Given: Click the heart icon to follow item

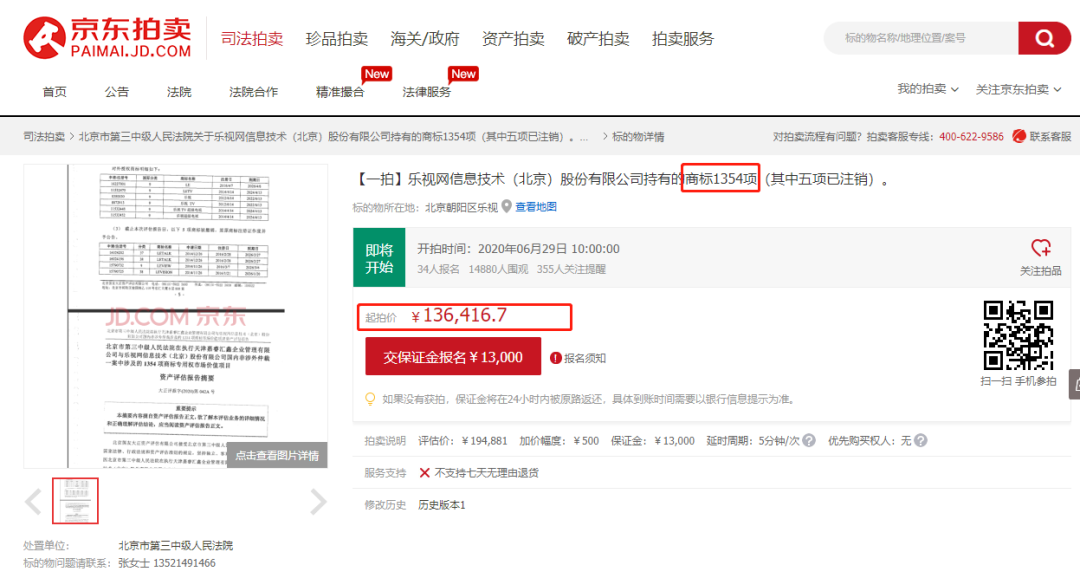Looking at the screenshot, I should click(x=1041, y=247).
